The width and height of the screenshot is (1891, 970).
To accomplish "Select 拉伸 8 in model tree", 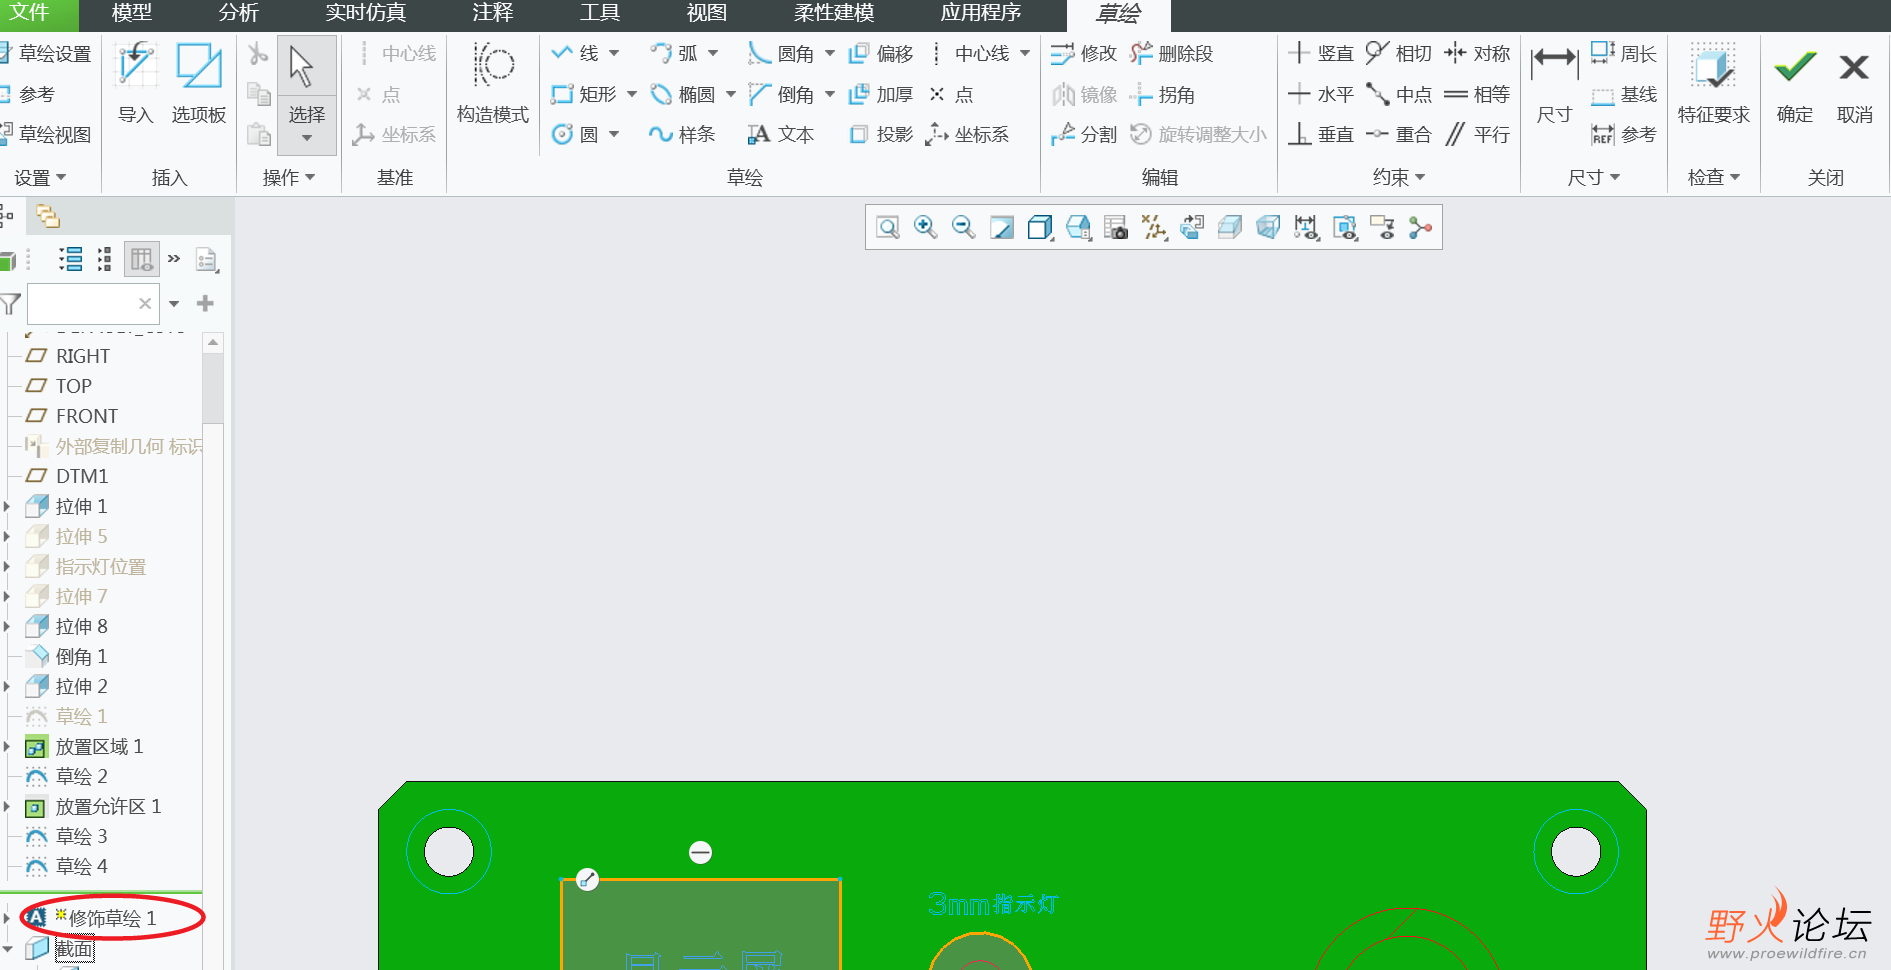I will 81,626.
